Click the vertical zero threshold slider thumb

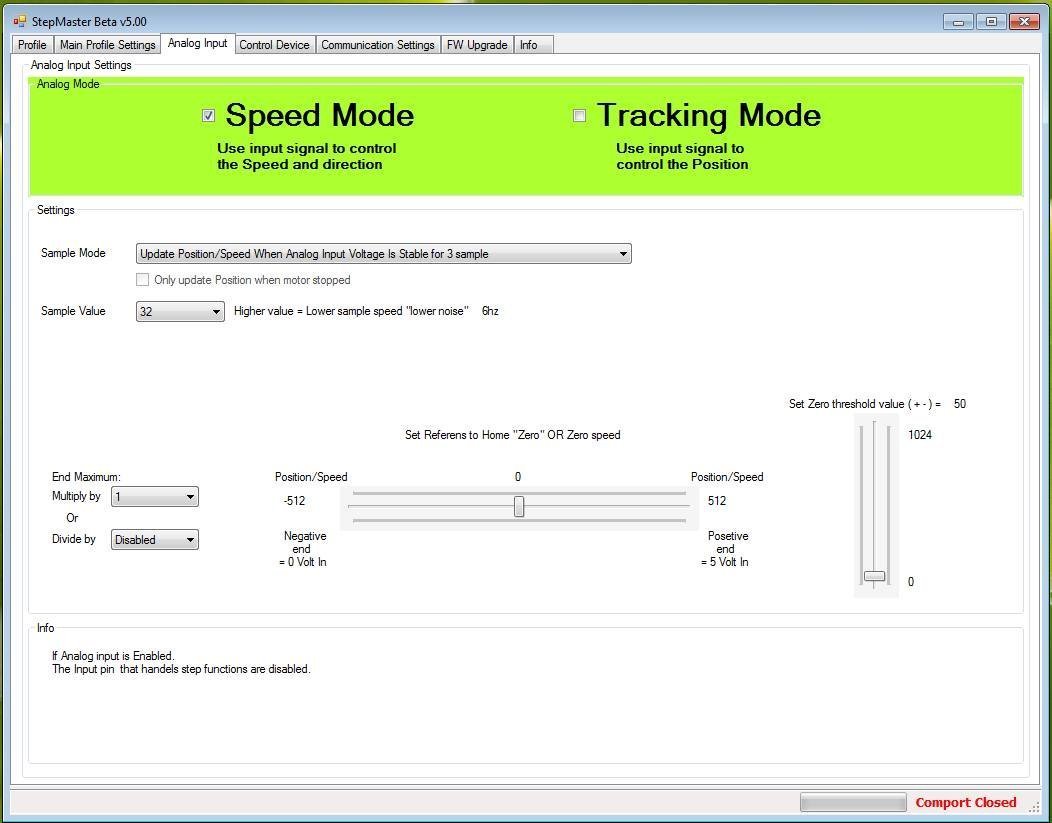(874, 576)
